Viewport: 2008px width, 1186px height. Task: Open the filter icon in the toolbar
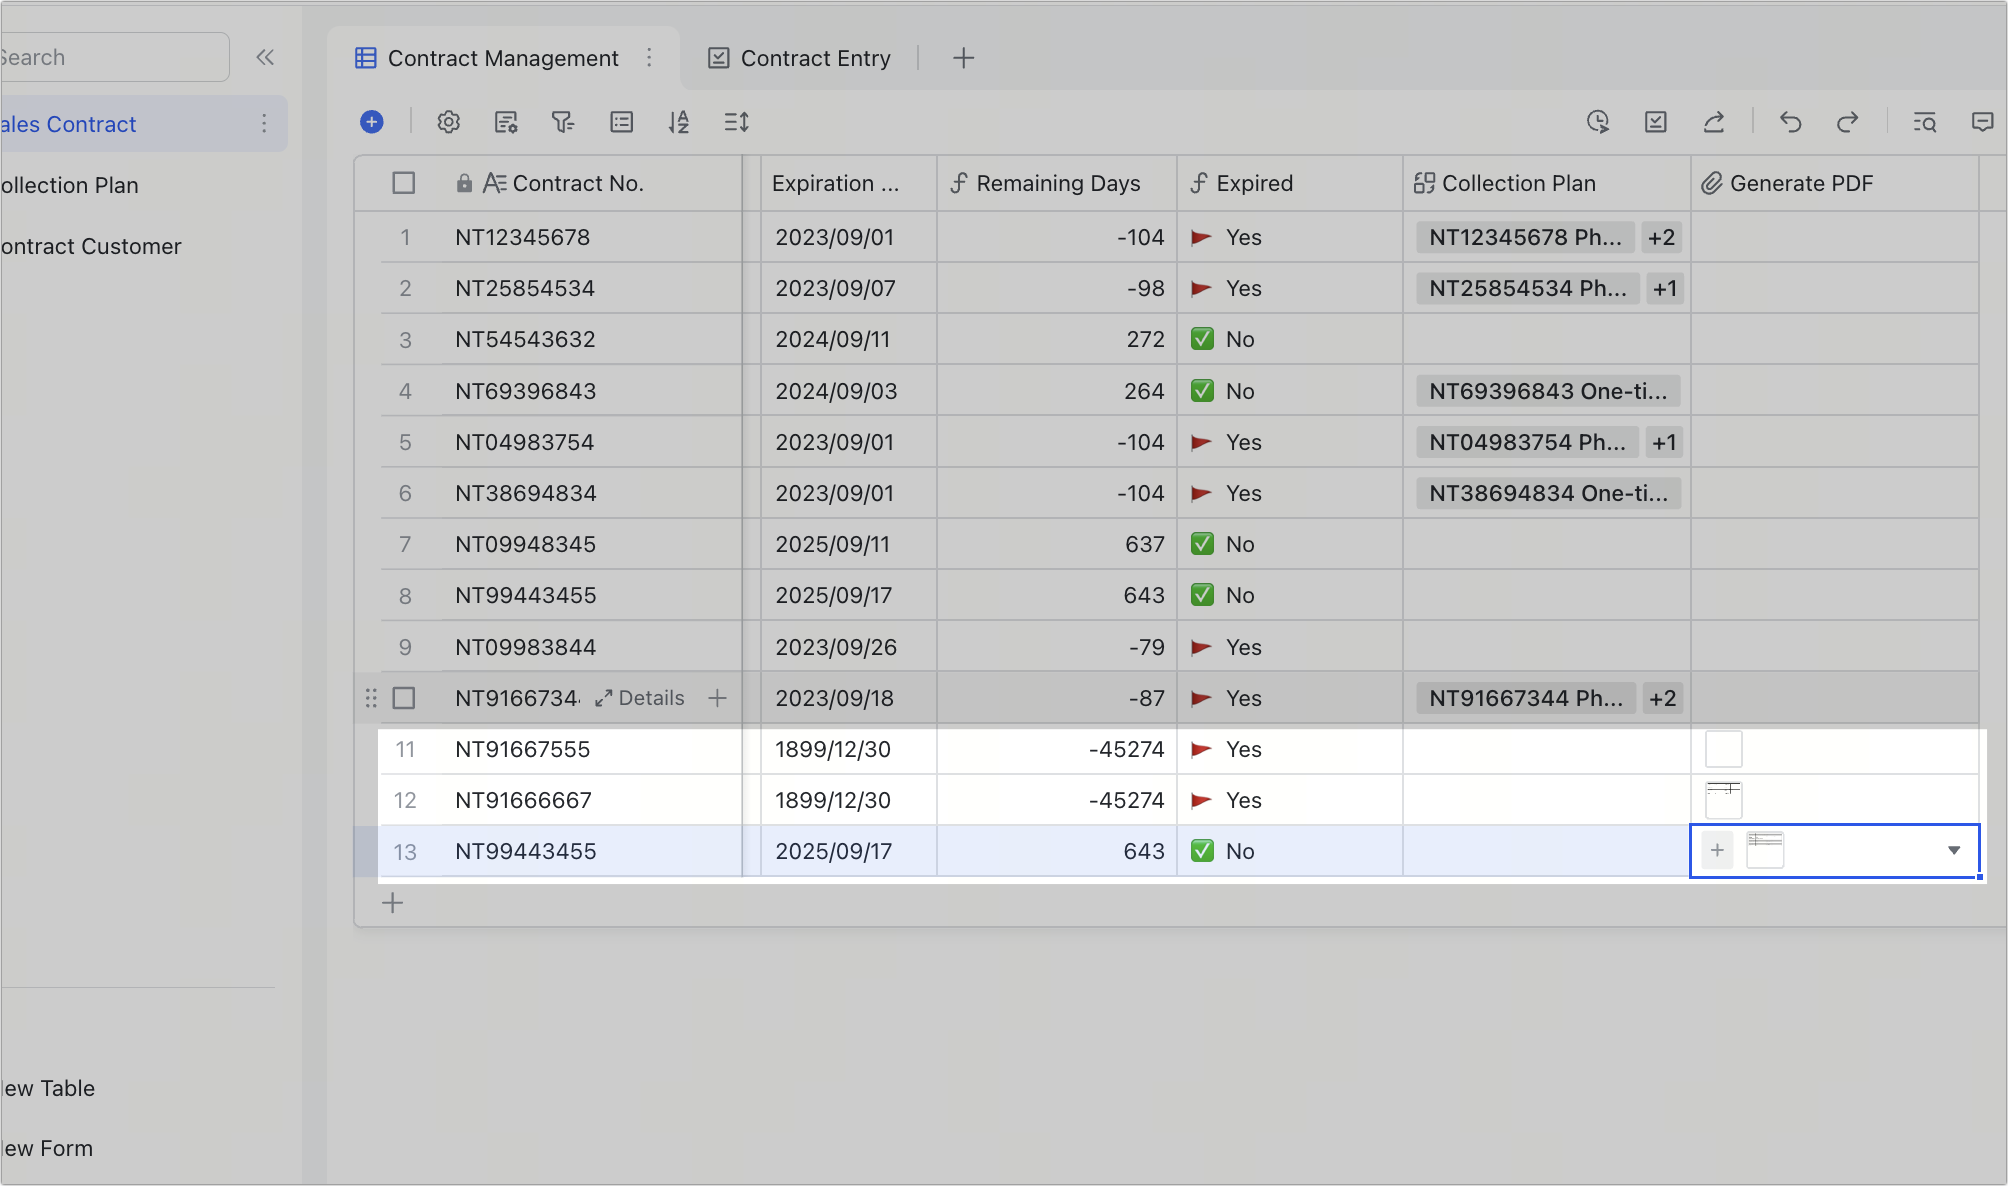pyautogui.click(x=563, y=122)
